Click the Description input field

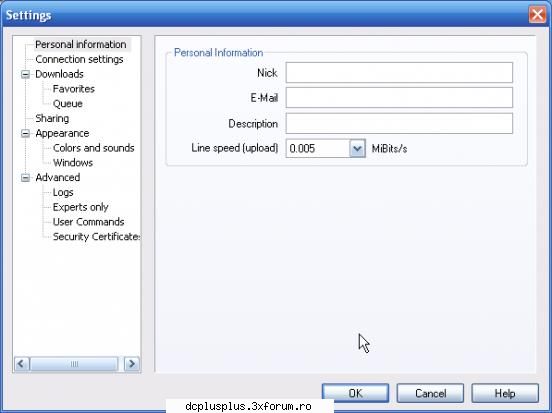point(399,123)
